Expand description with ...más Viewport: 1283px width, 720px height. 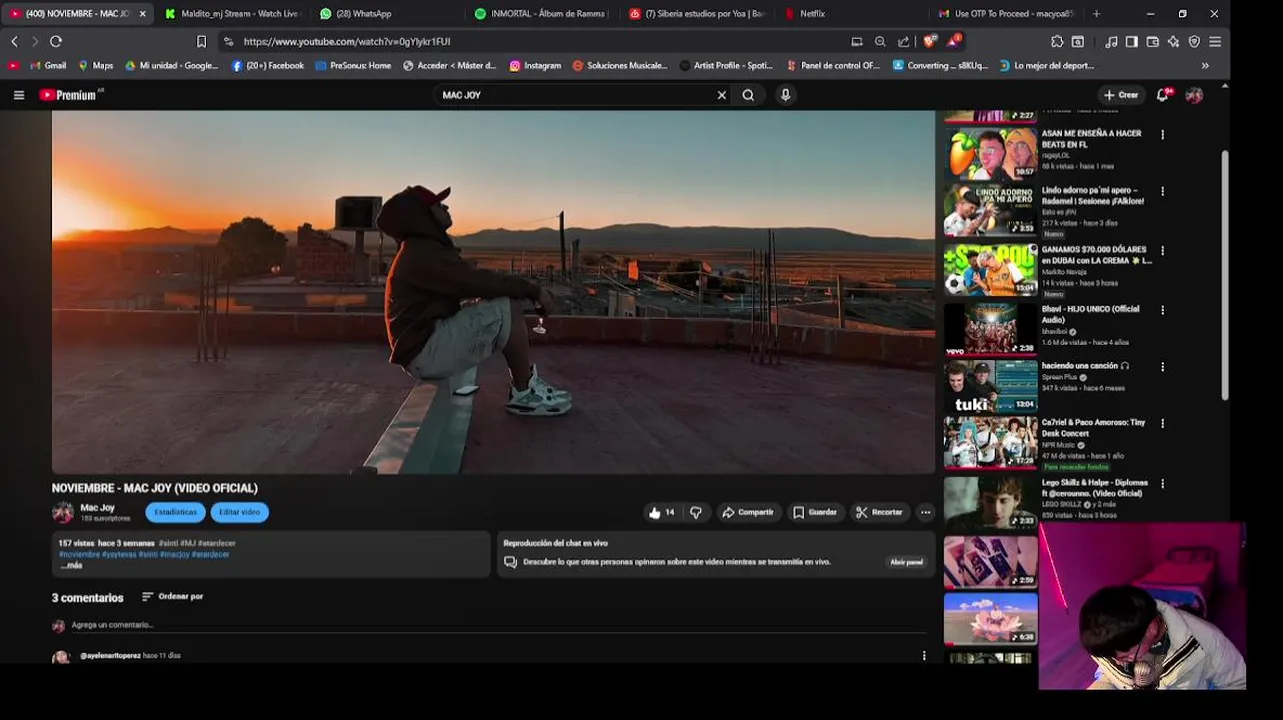[71, 565]
